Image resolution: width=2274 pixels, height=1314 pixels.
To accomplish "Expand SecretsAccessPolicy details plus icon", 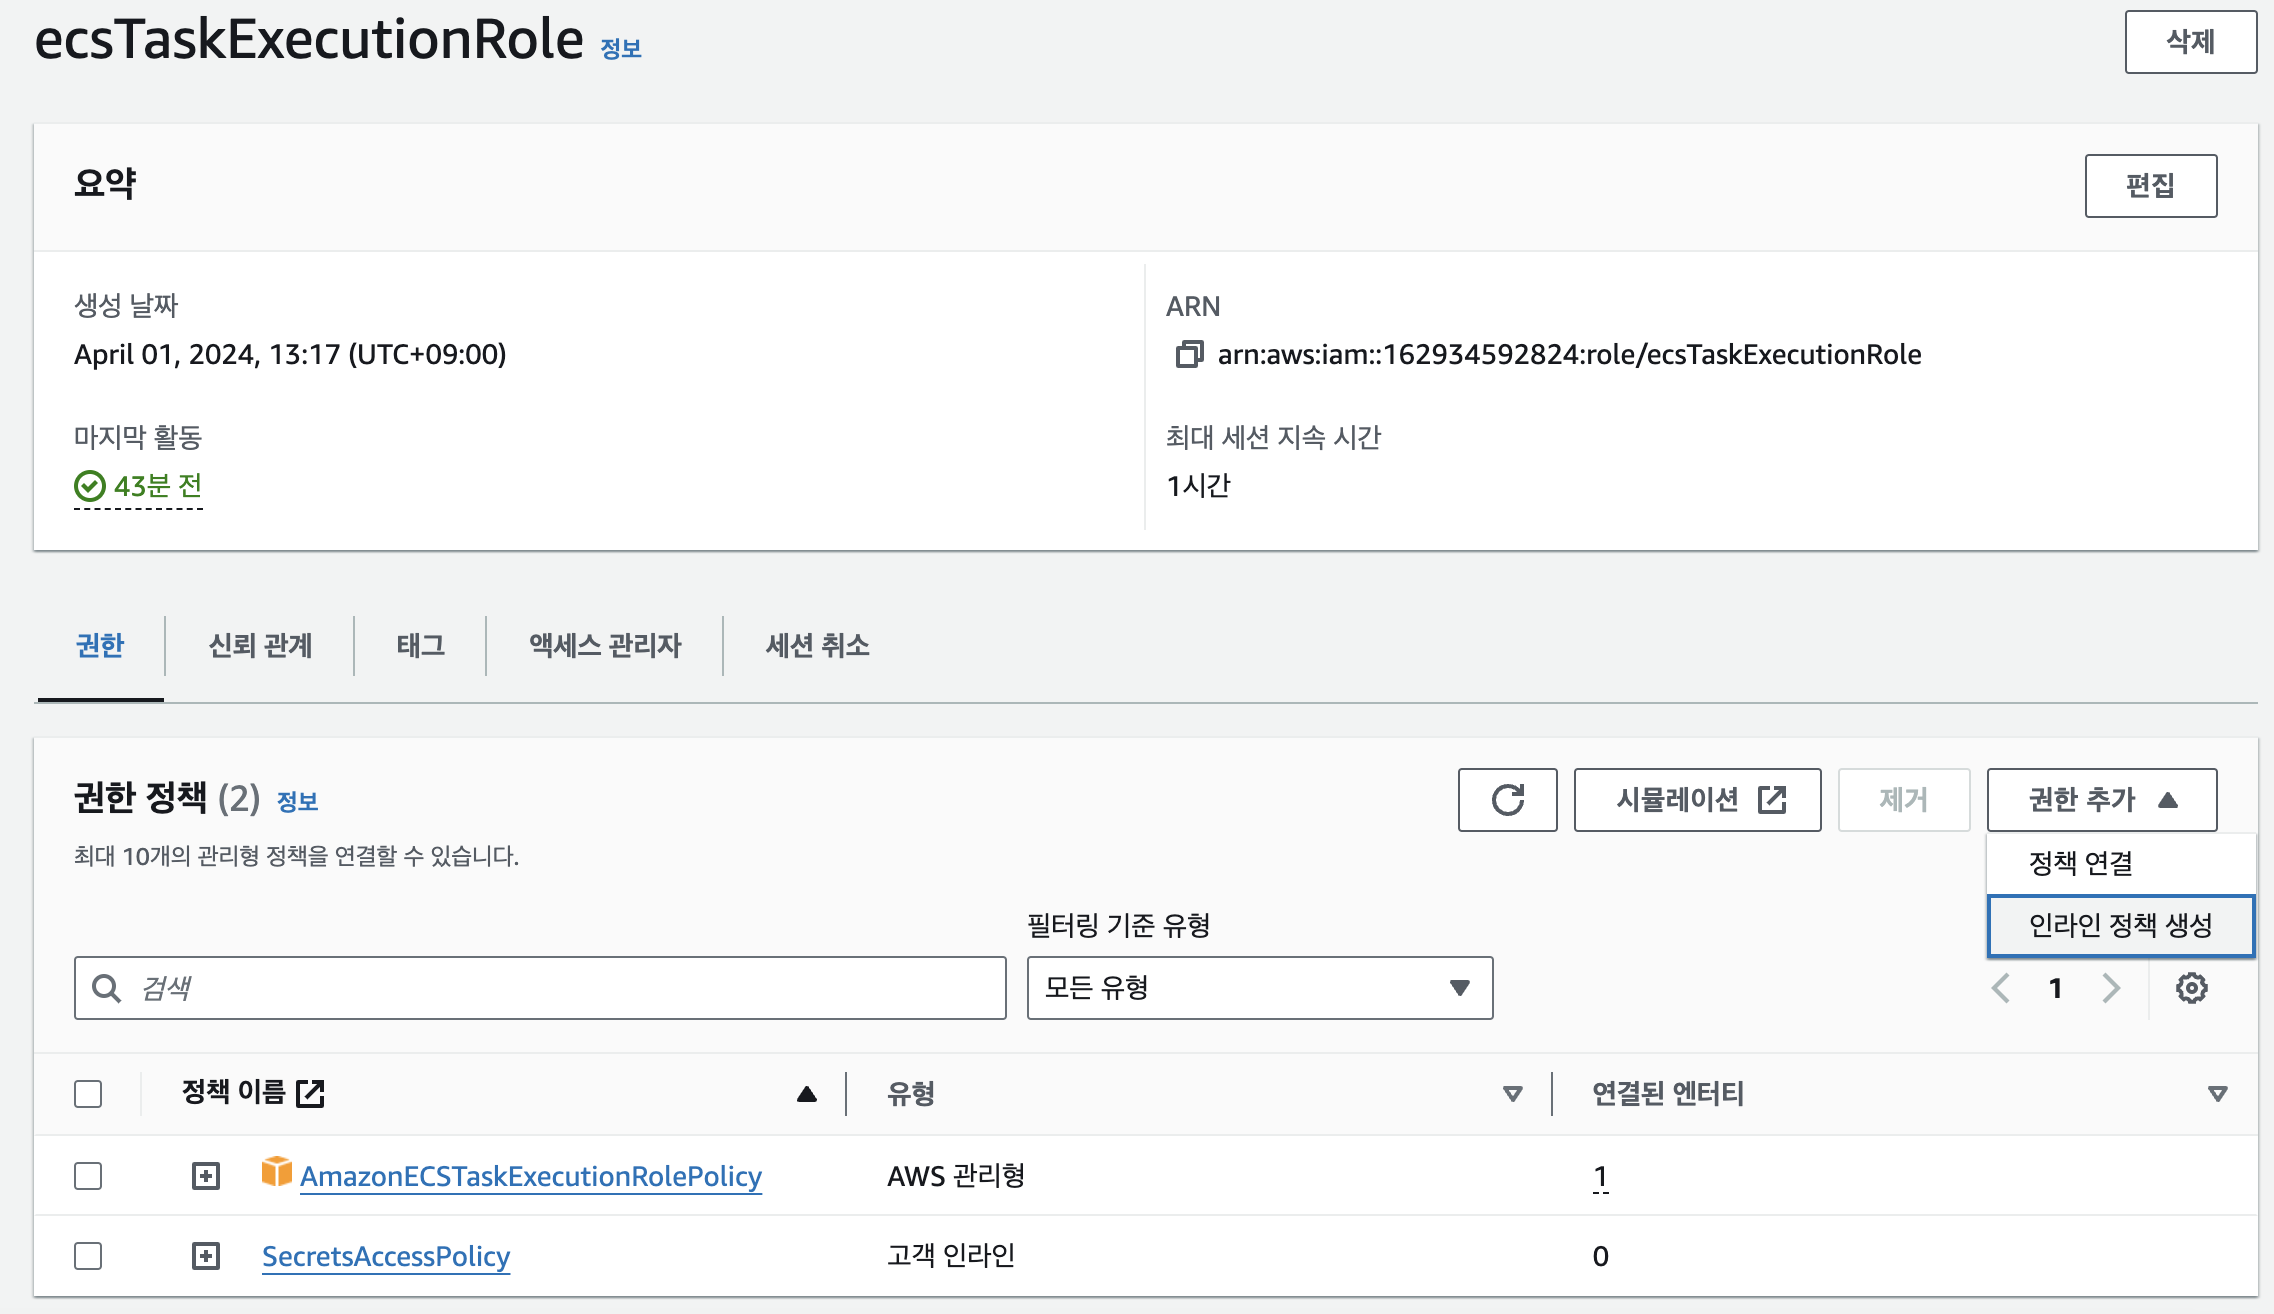I will pyautogui.click(x=206, y=1256).
